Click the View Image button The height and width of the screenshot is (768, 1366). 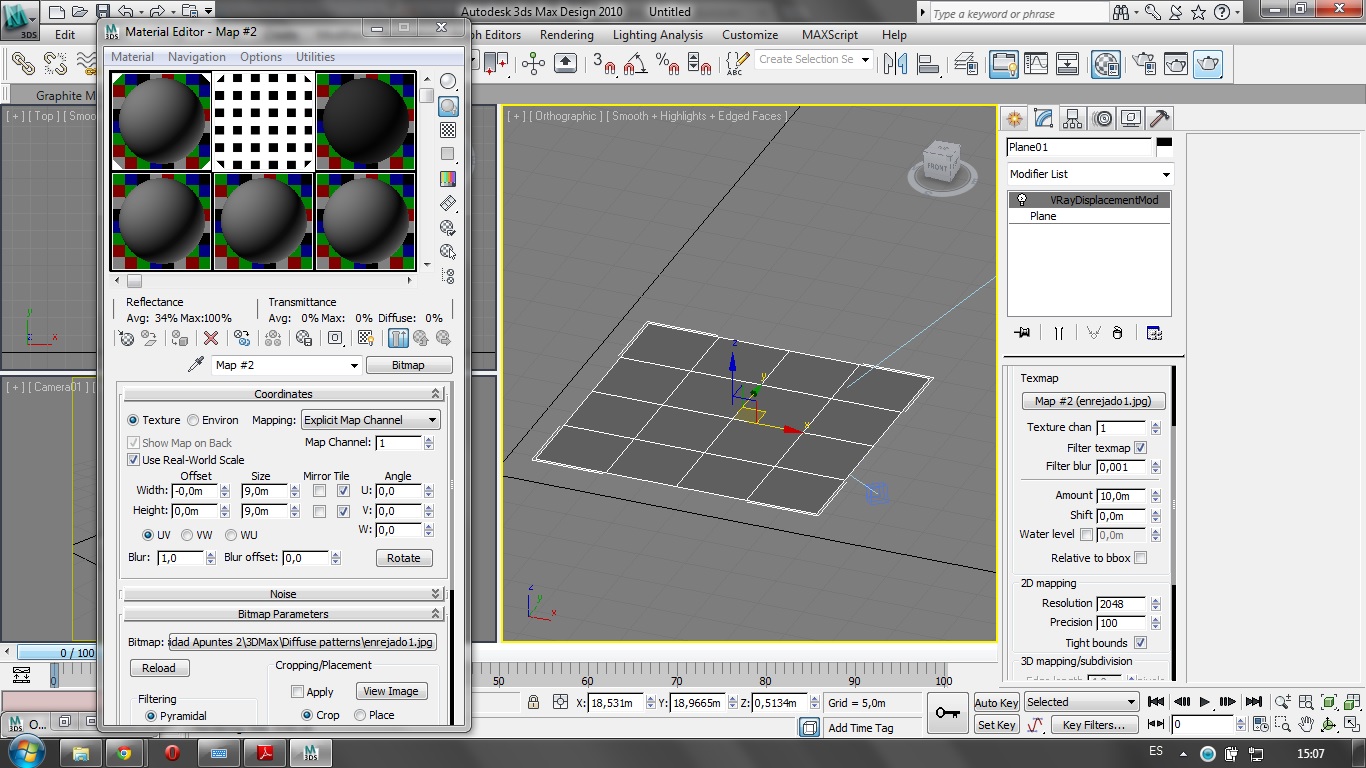(x=391, y=691)
